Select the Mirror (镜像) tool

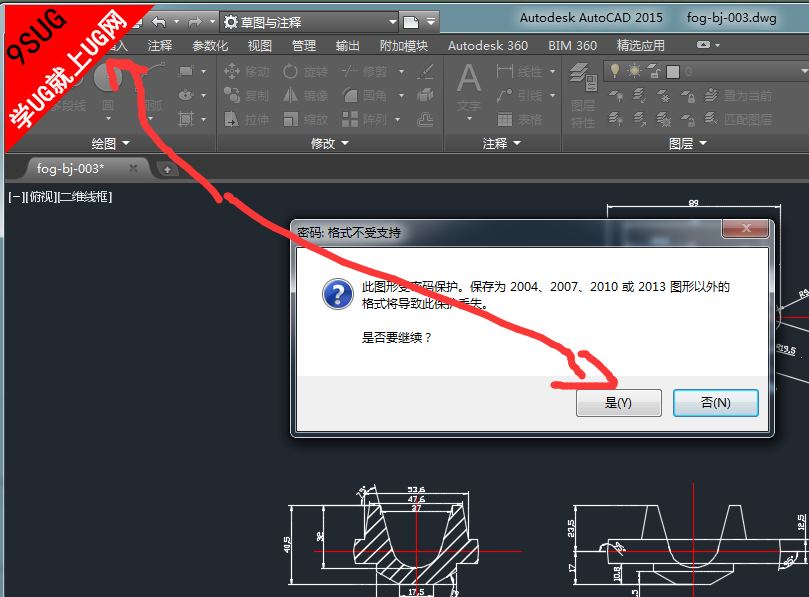[x=305, y=95]
